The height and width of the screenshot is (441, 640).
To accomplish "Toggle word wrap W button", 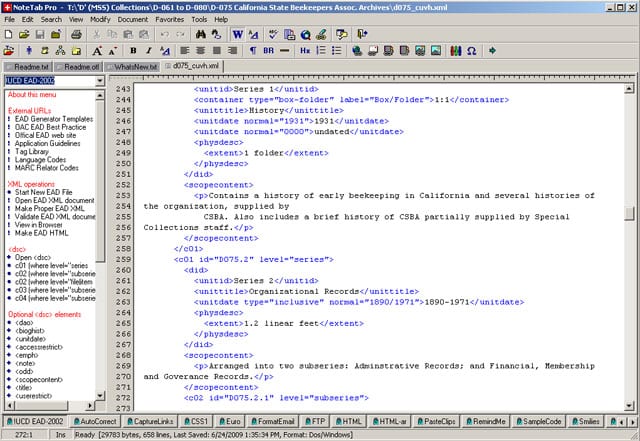I will pyautogui.click(x=237, y=34).
